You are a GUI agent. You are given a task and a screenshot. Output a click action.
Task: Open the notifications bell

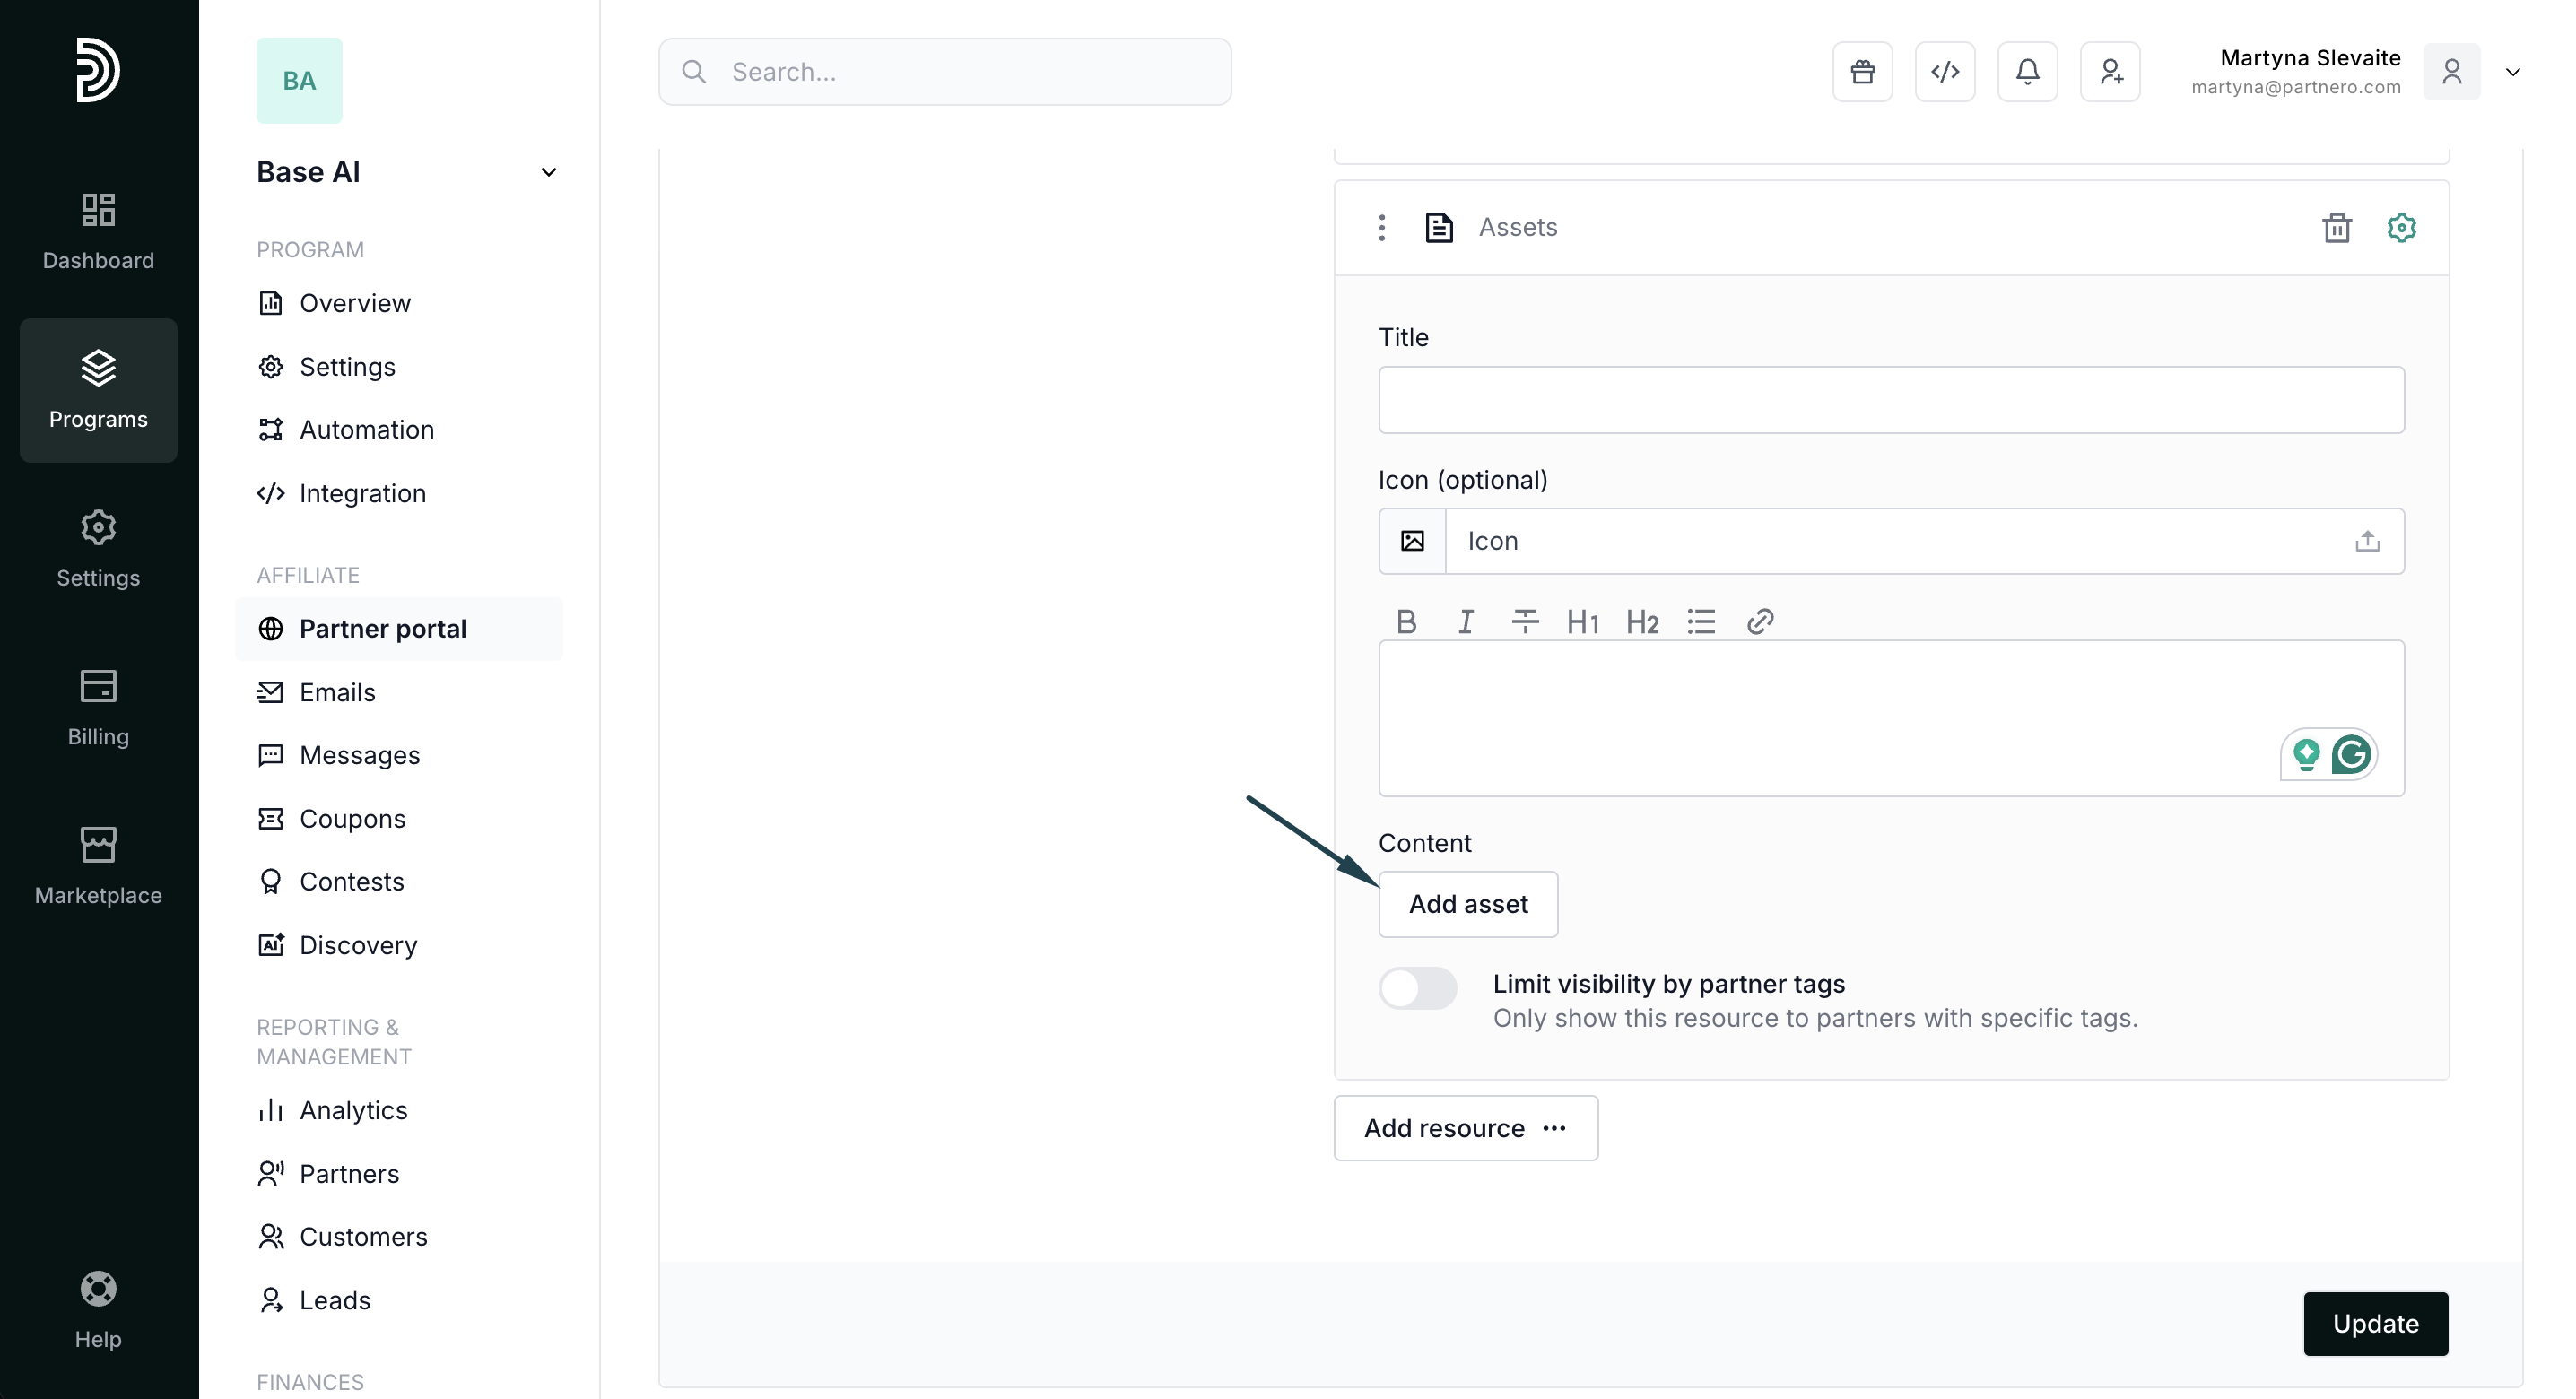point(2027,72)
